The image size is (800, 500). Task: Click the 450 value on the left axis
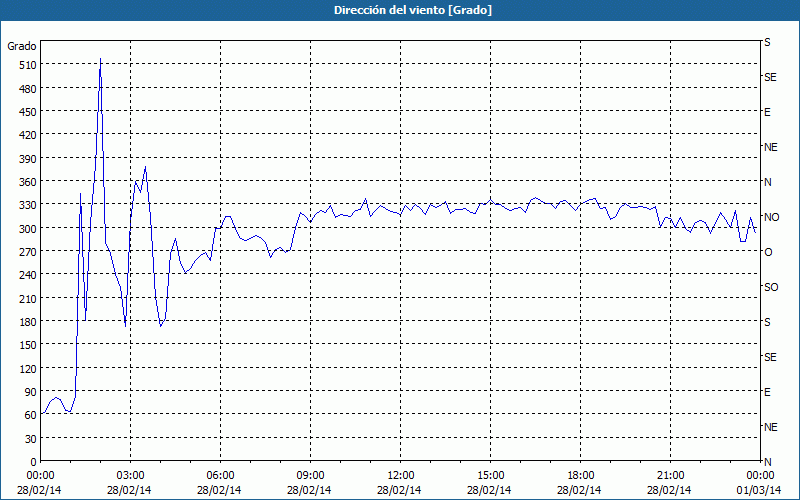coord(28,112)
